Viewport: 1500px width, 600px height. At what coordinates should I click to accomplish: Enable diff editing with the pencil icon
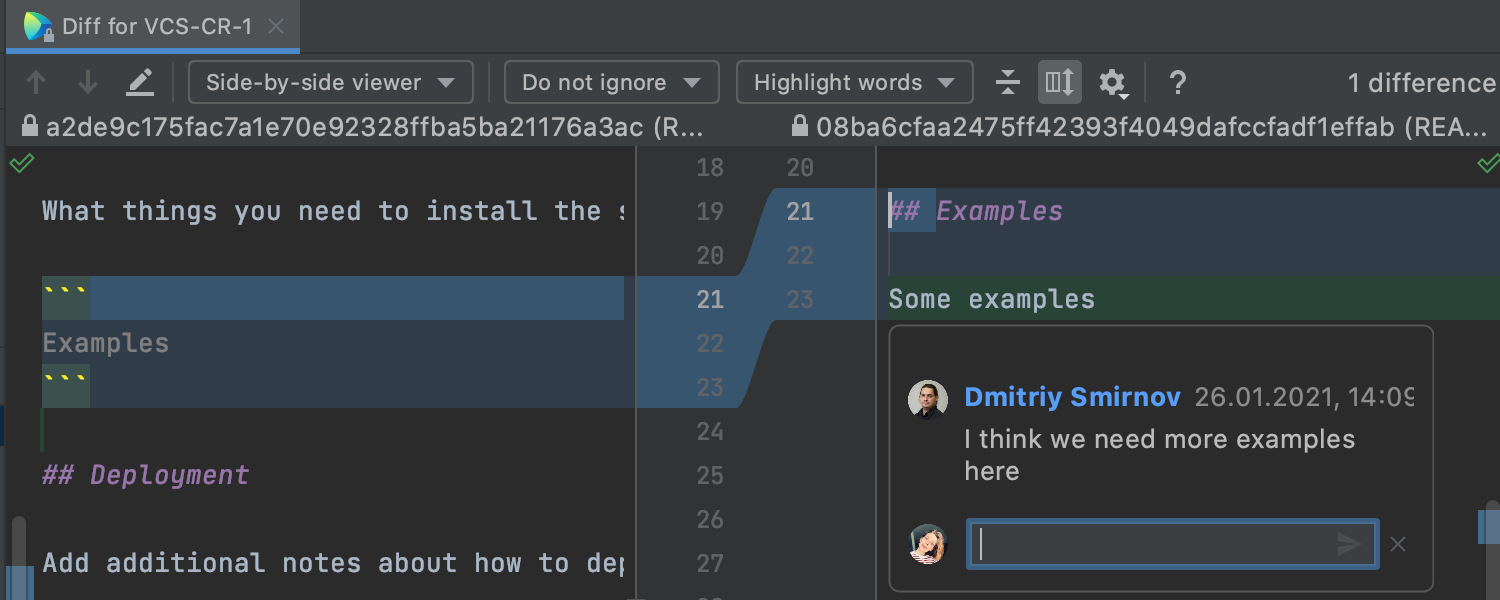tap(140, 82)
